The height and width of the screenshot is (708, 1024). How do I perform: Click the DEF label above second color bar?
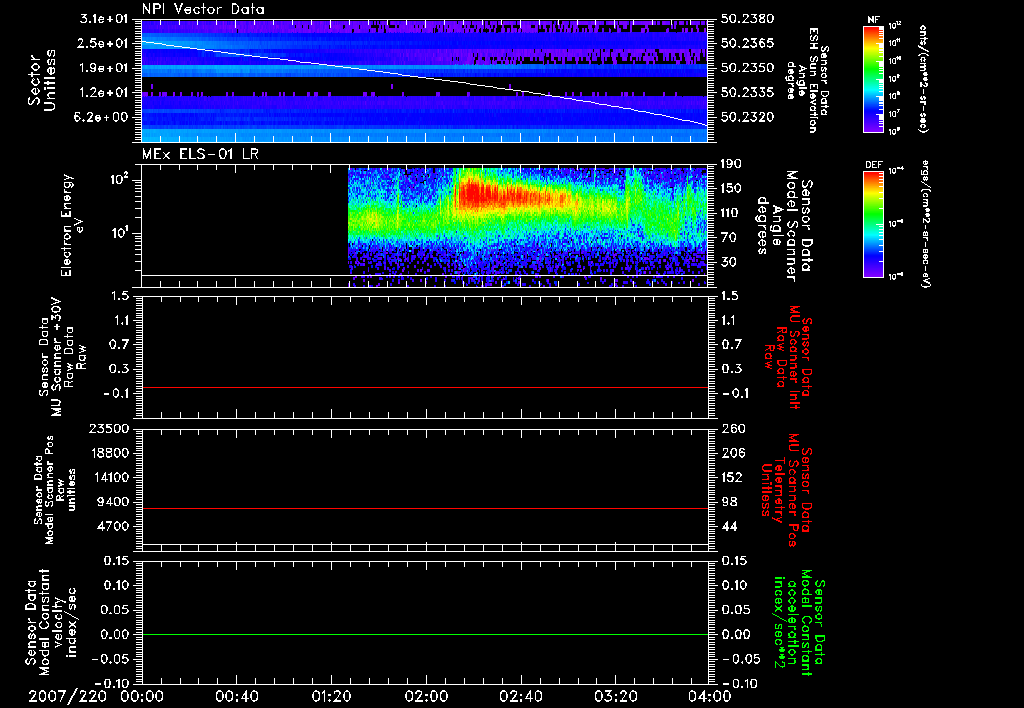tap(873, 165)
